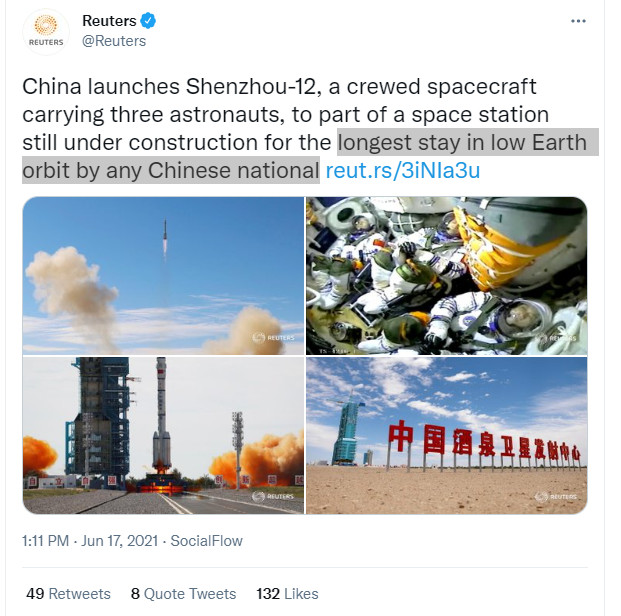Click the @Reuters handle
621x616 pixels.
(x=113, y=41)
